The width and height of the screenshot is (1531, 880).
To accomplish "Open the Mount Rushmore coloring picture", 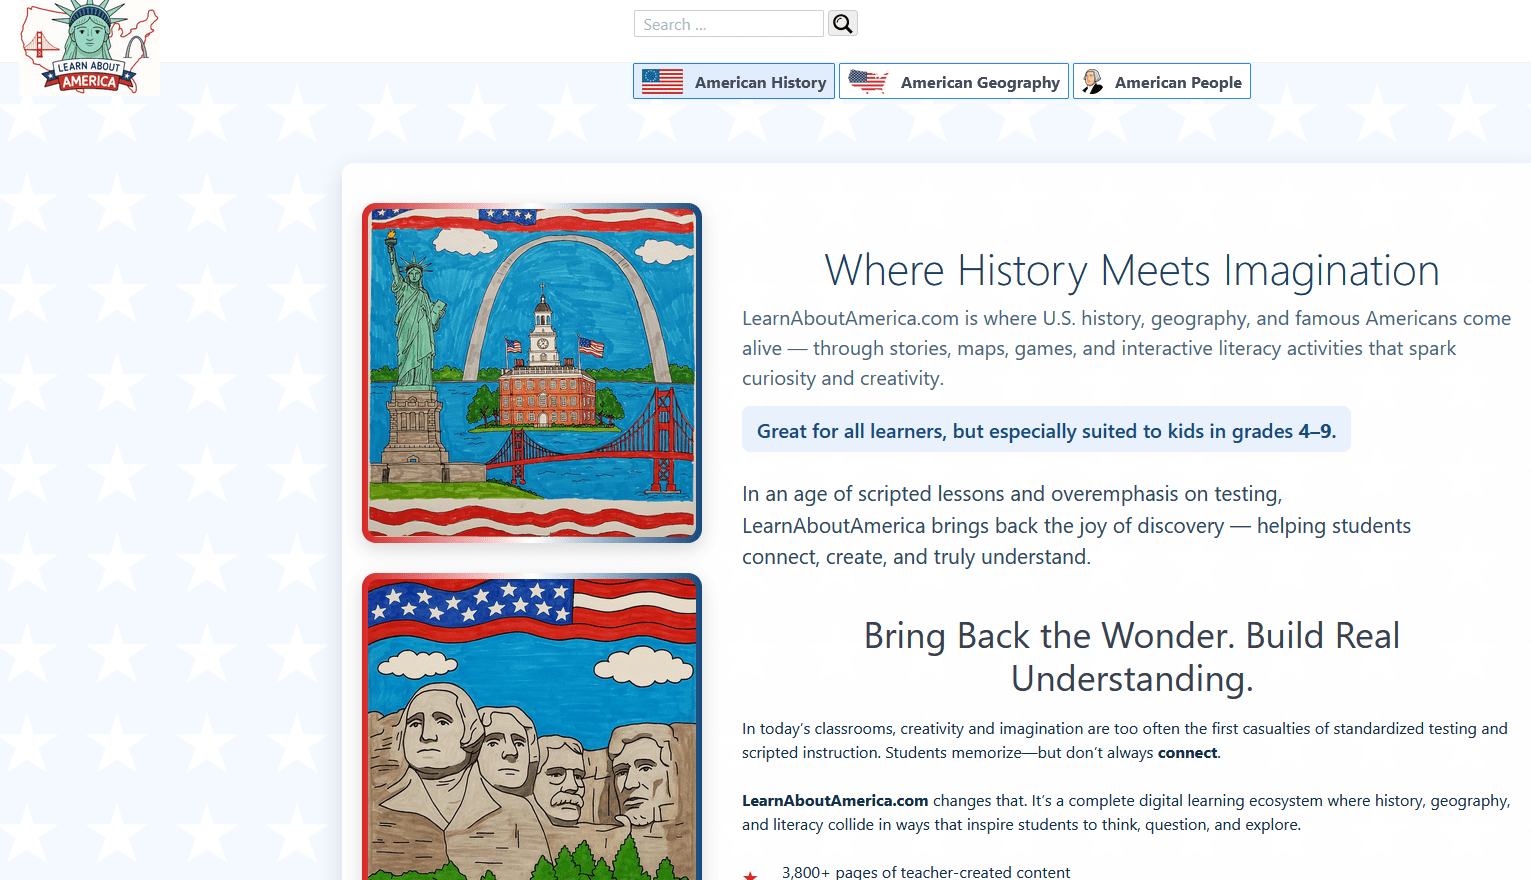I will tap(532, 727).
